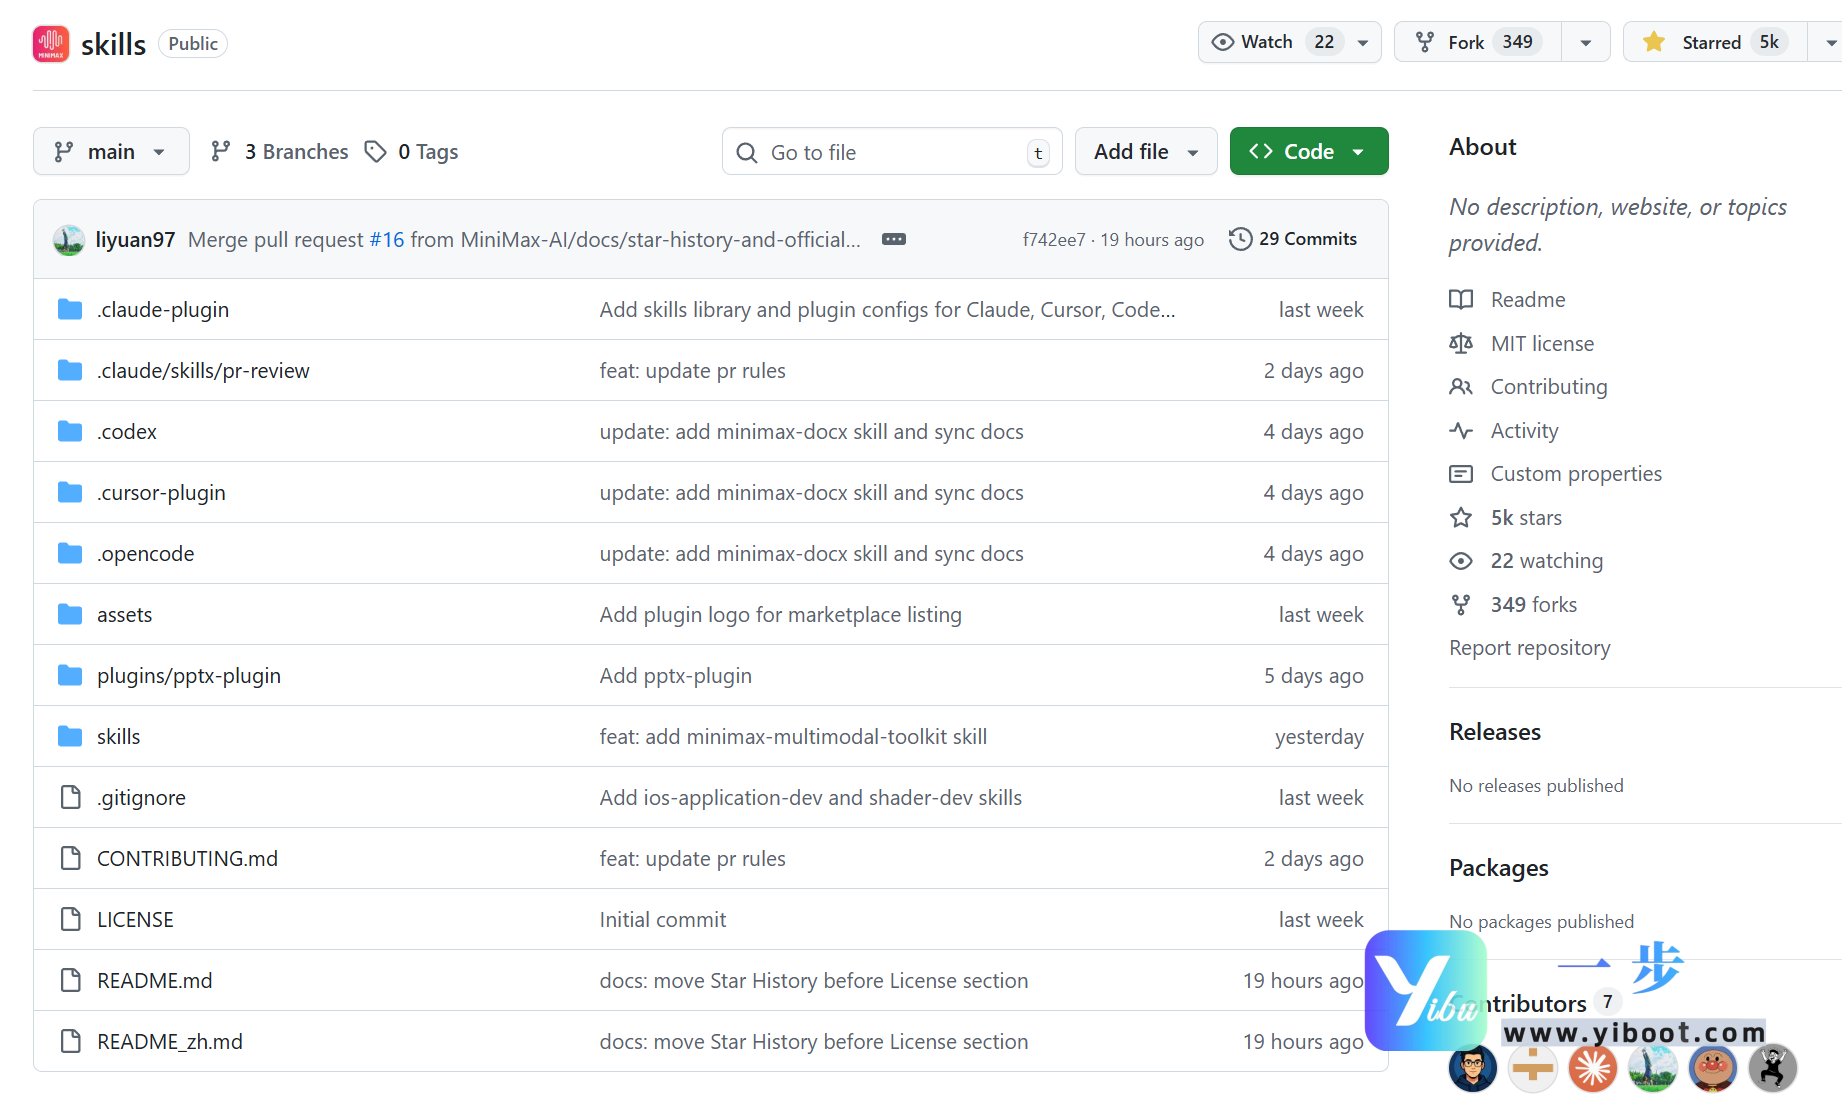Open the Fork options dropdown arrow
1842x1095 pixels.
(x=1585, y=42)
